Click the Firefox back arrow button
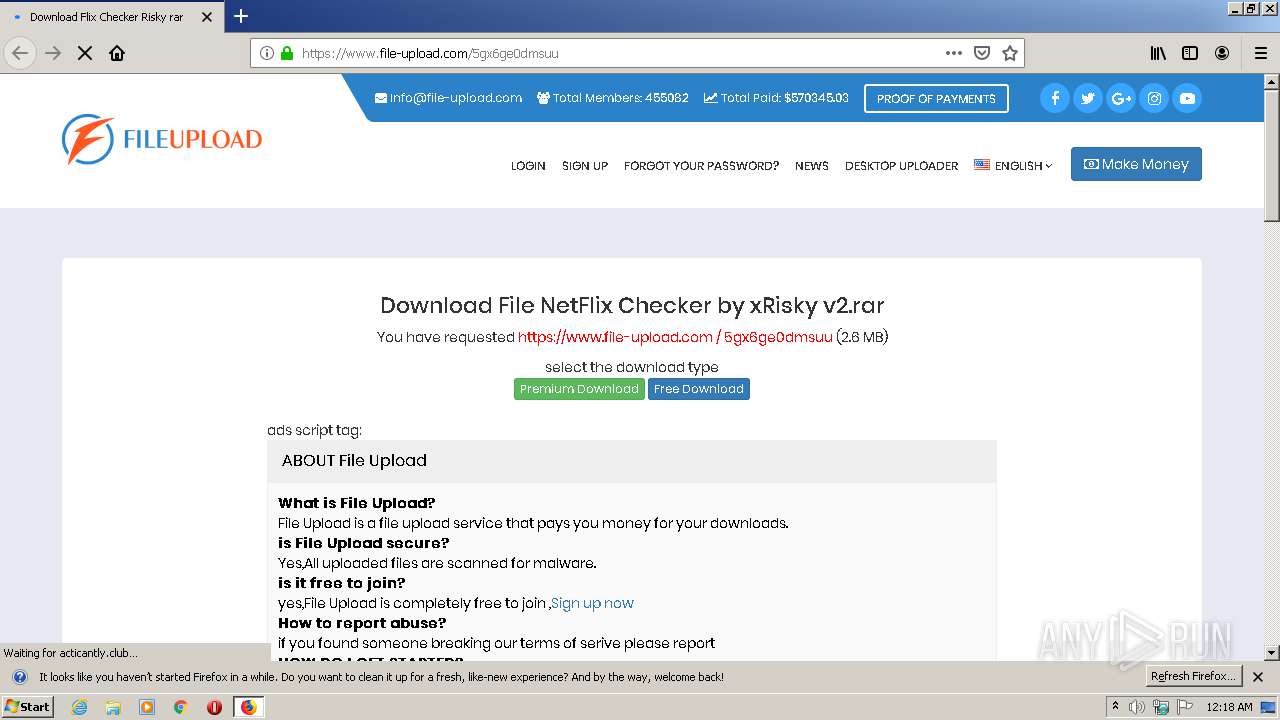 coord(20,53)
